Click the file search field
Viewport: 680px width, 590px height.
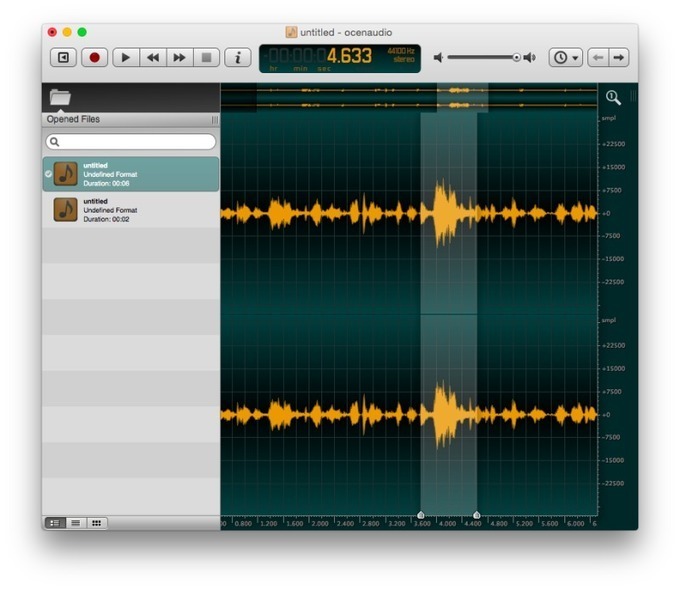(x=131, y=141)
